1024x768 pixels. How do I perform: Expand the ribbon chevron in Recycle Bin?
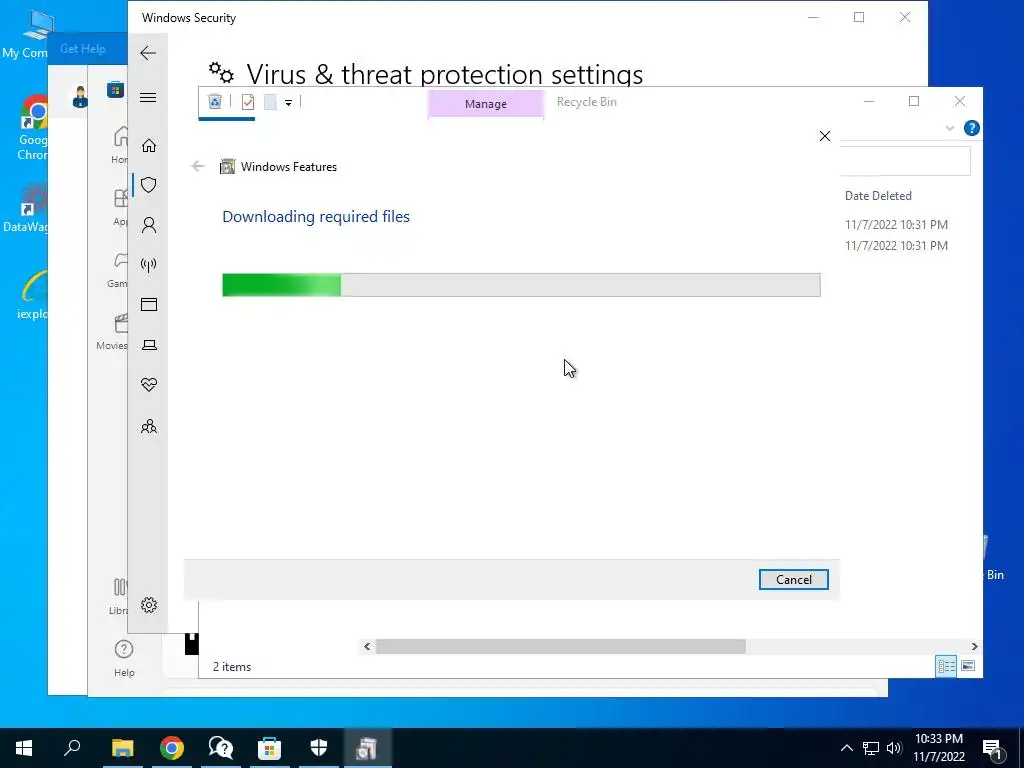pos(950,128)
